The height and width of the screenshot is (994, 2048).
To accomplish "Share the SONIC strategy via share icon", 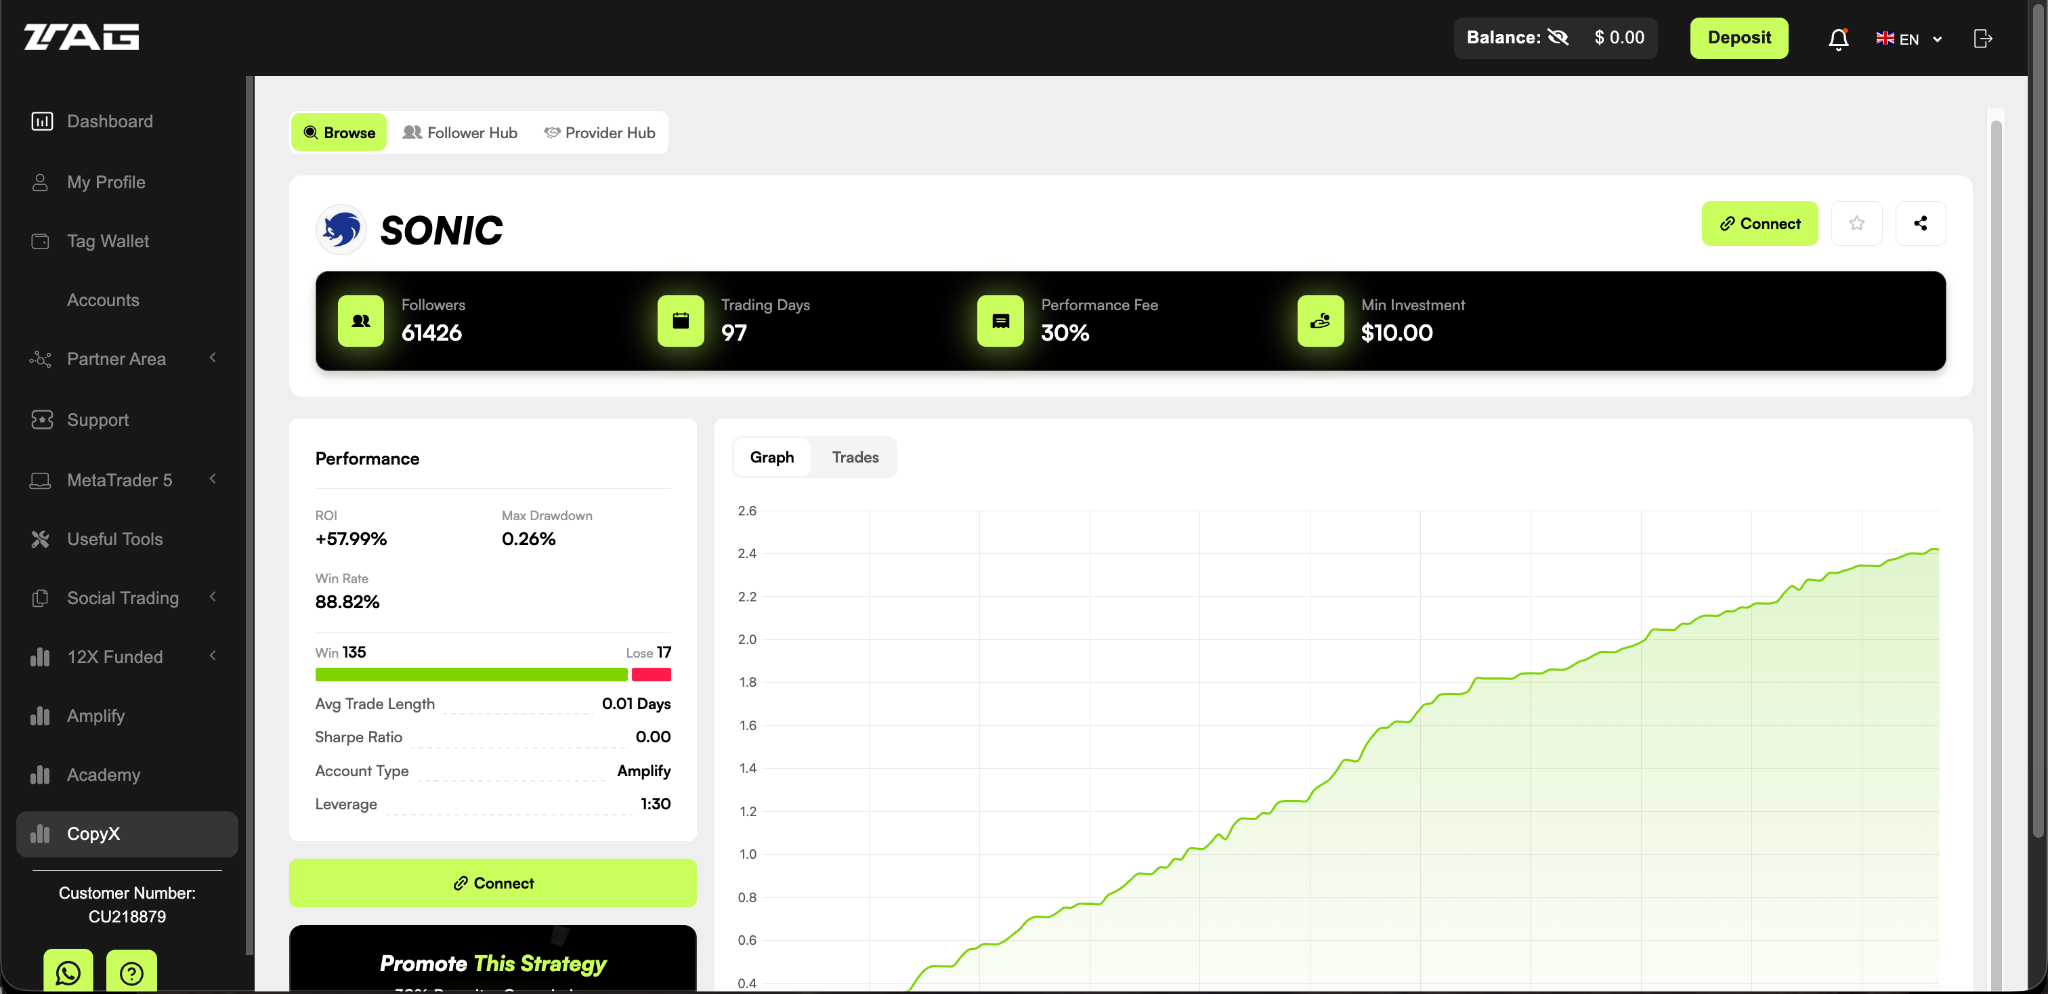I will (1919, 223).
